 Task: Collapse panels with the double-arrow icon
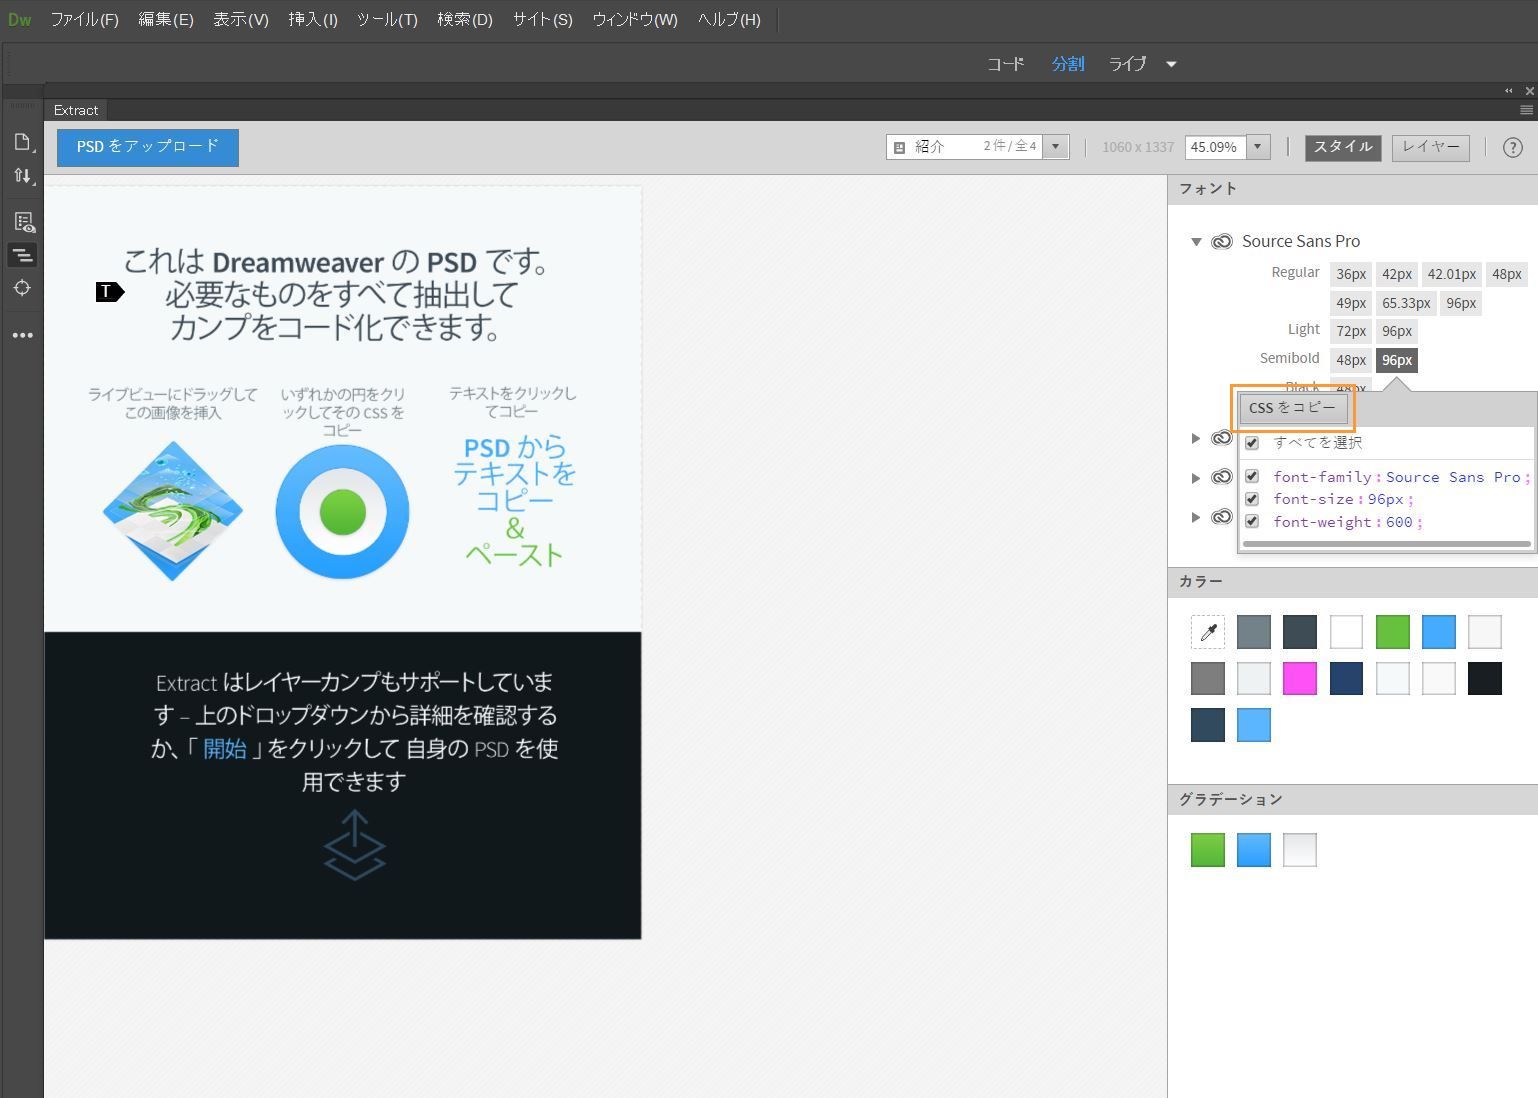click(x=1509, y=91)
